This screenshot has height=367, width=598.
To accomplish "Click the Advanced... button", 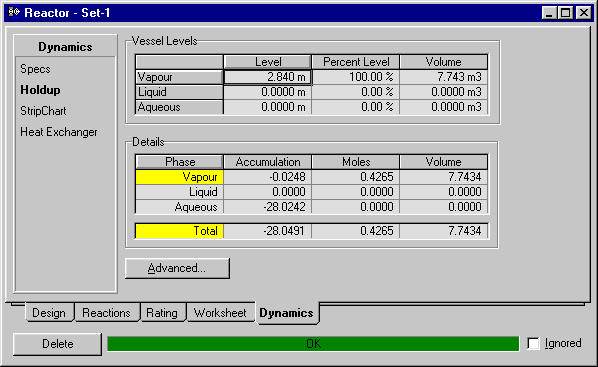I will (x=177, y=268).
